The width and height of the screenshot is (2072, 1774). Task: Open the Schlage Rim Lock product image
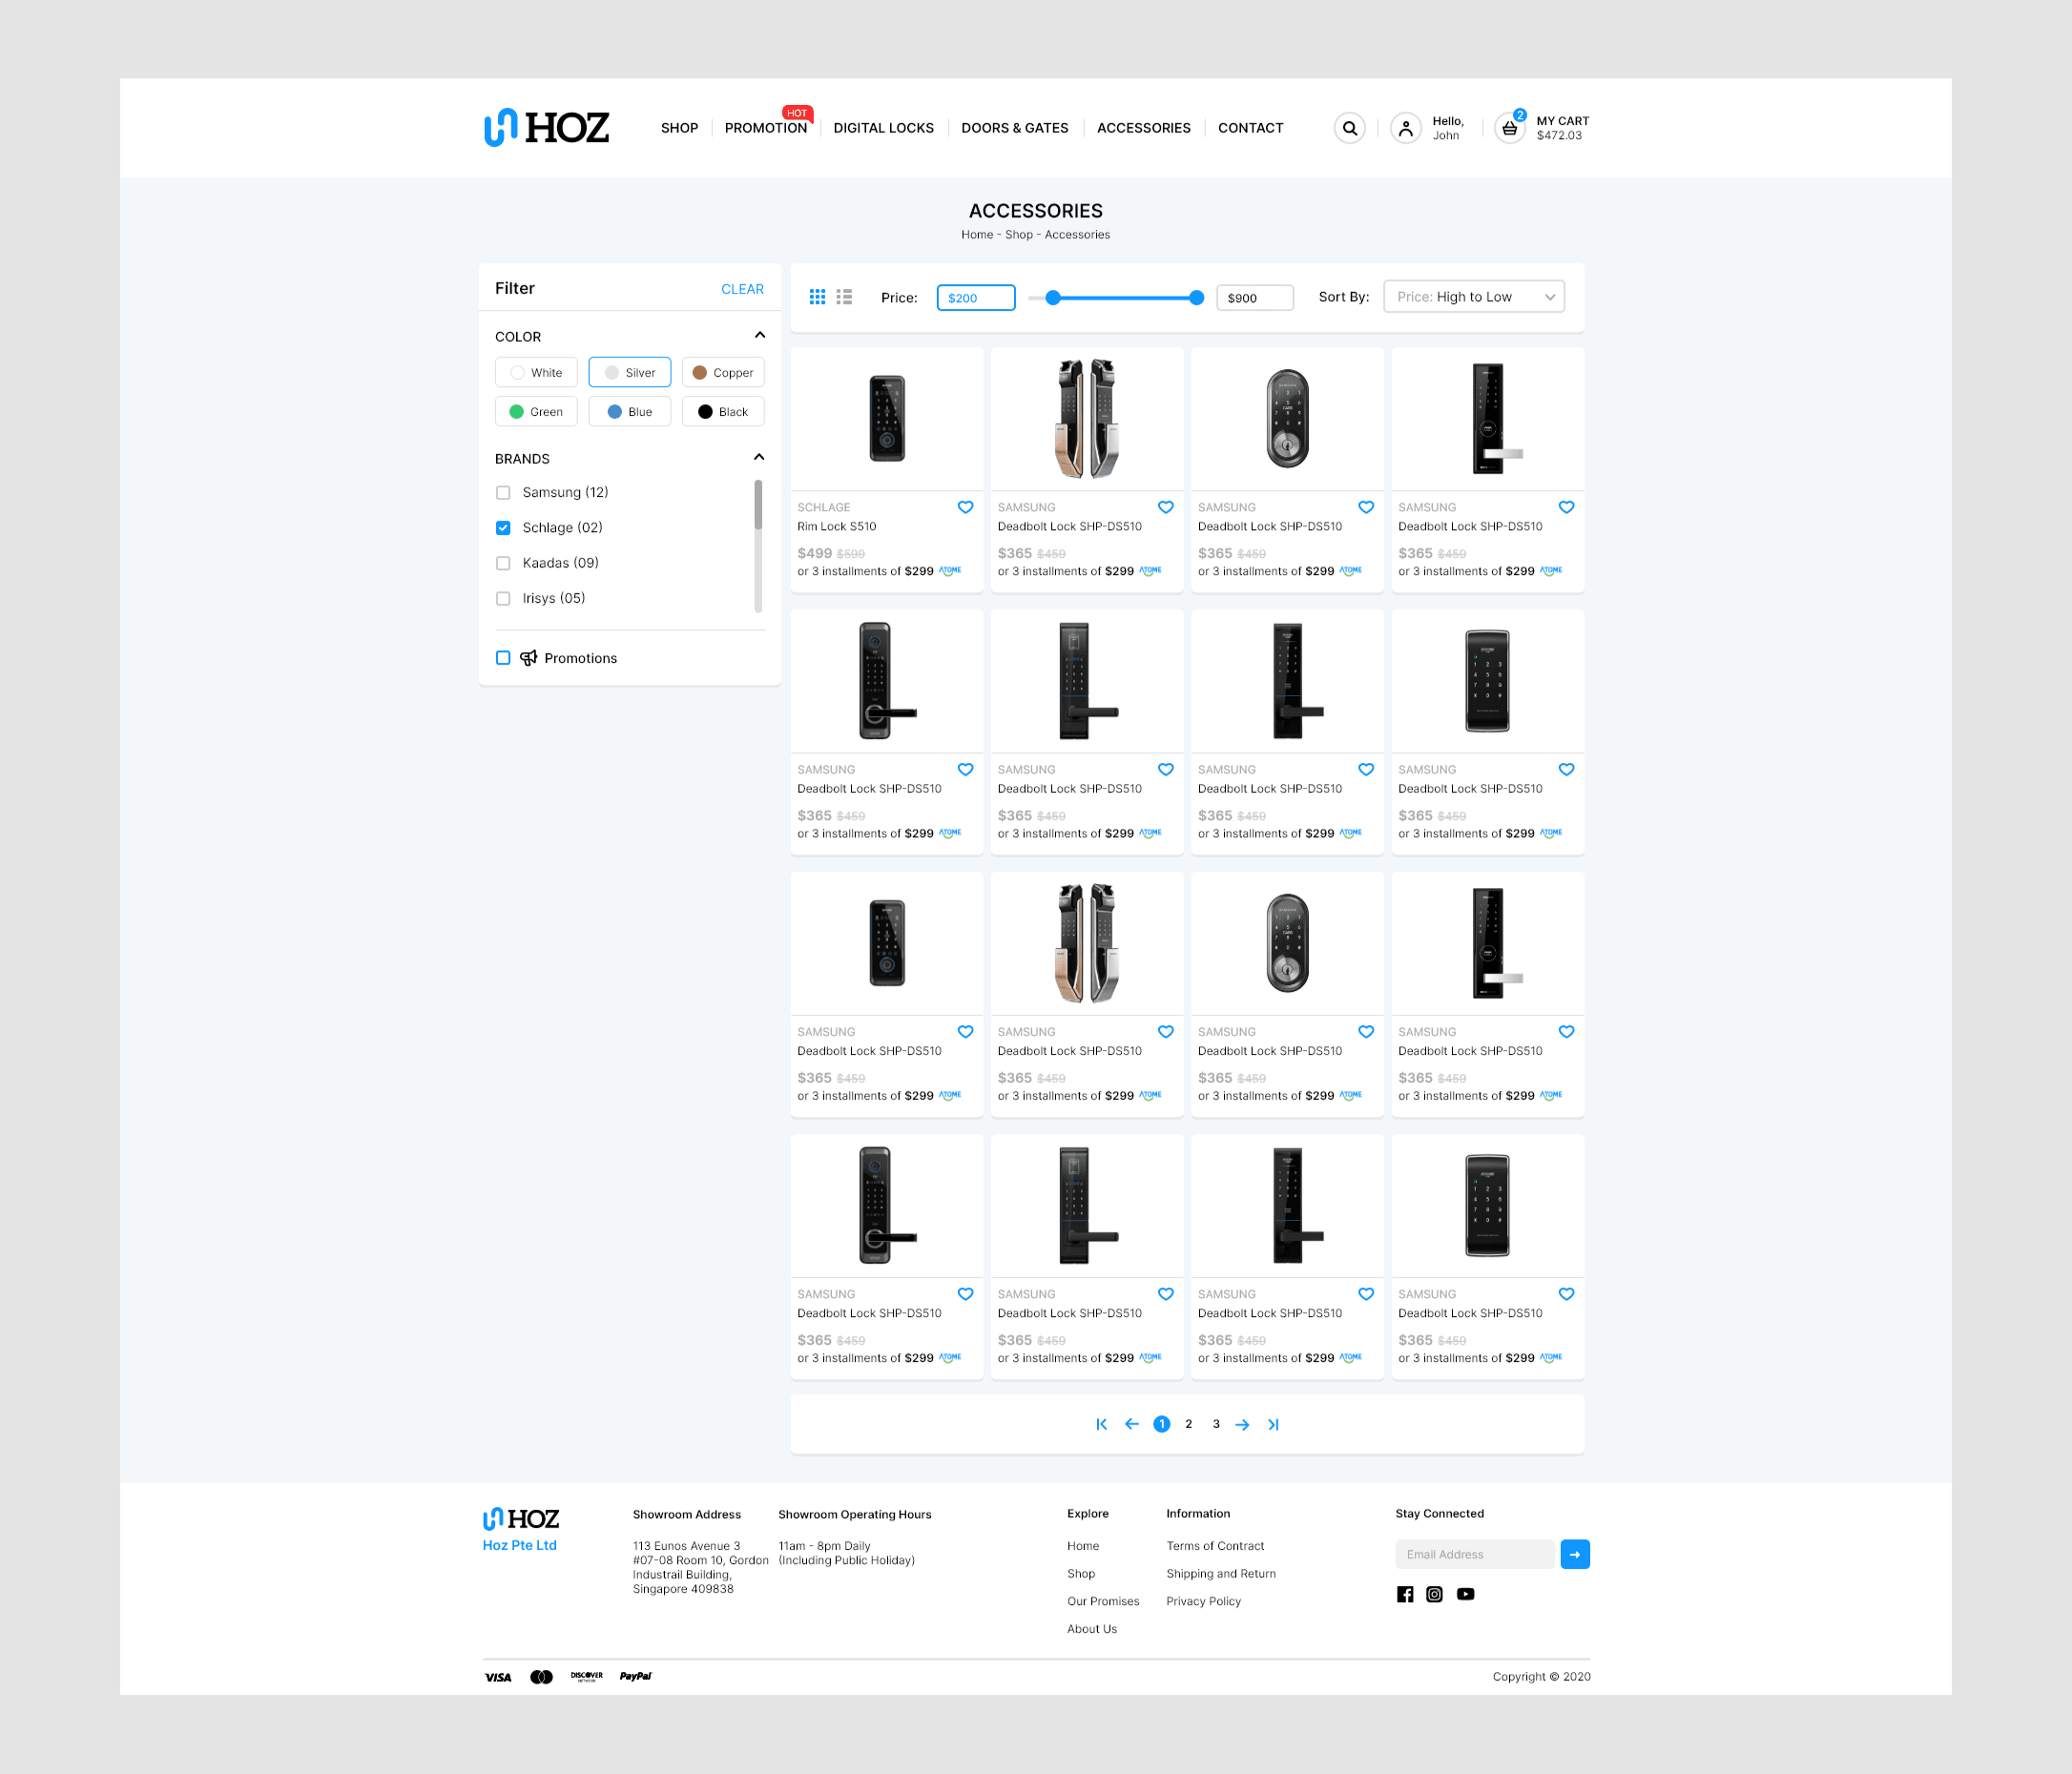pyautogui.click(x=887, y=418)
